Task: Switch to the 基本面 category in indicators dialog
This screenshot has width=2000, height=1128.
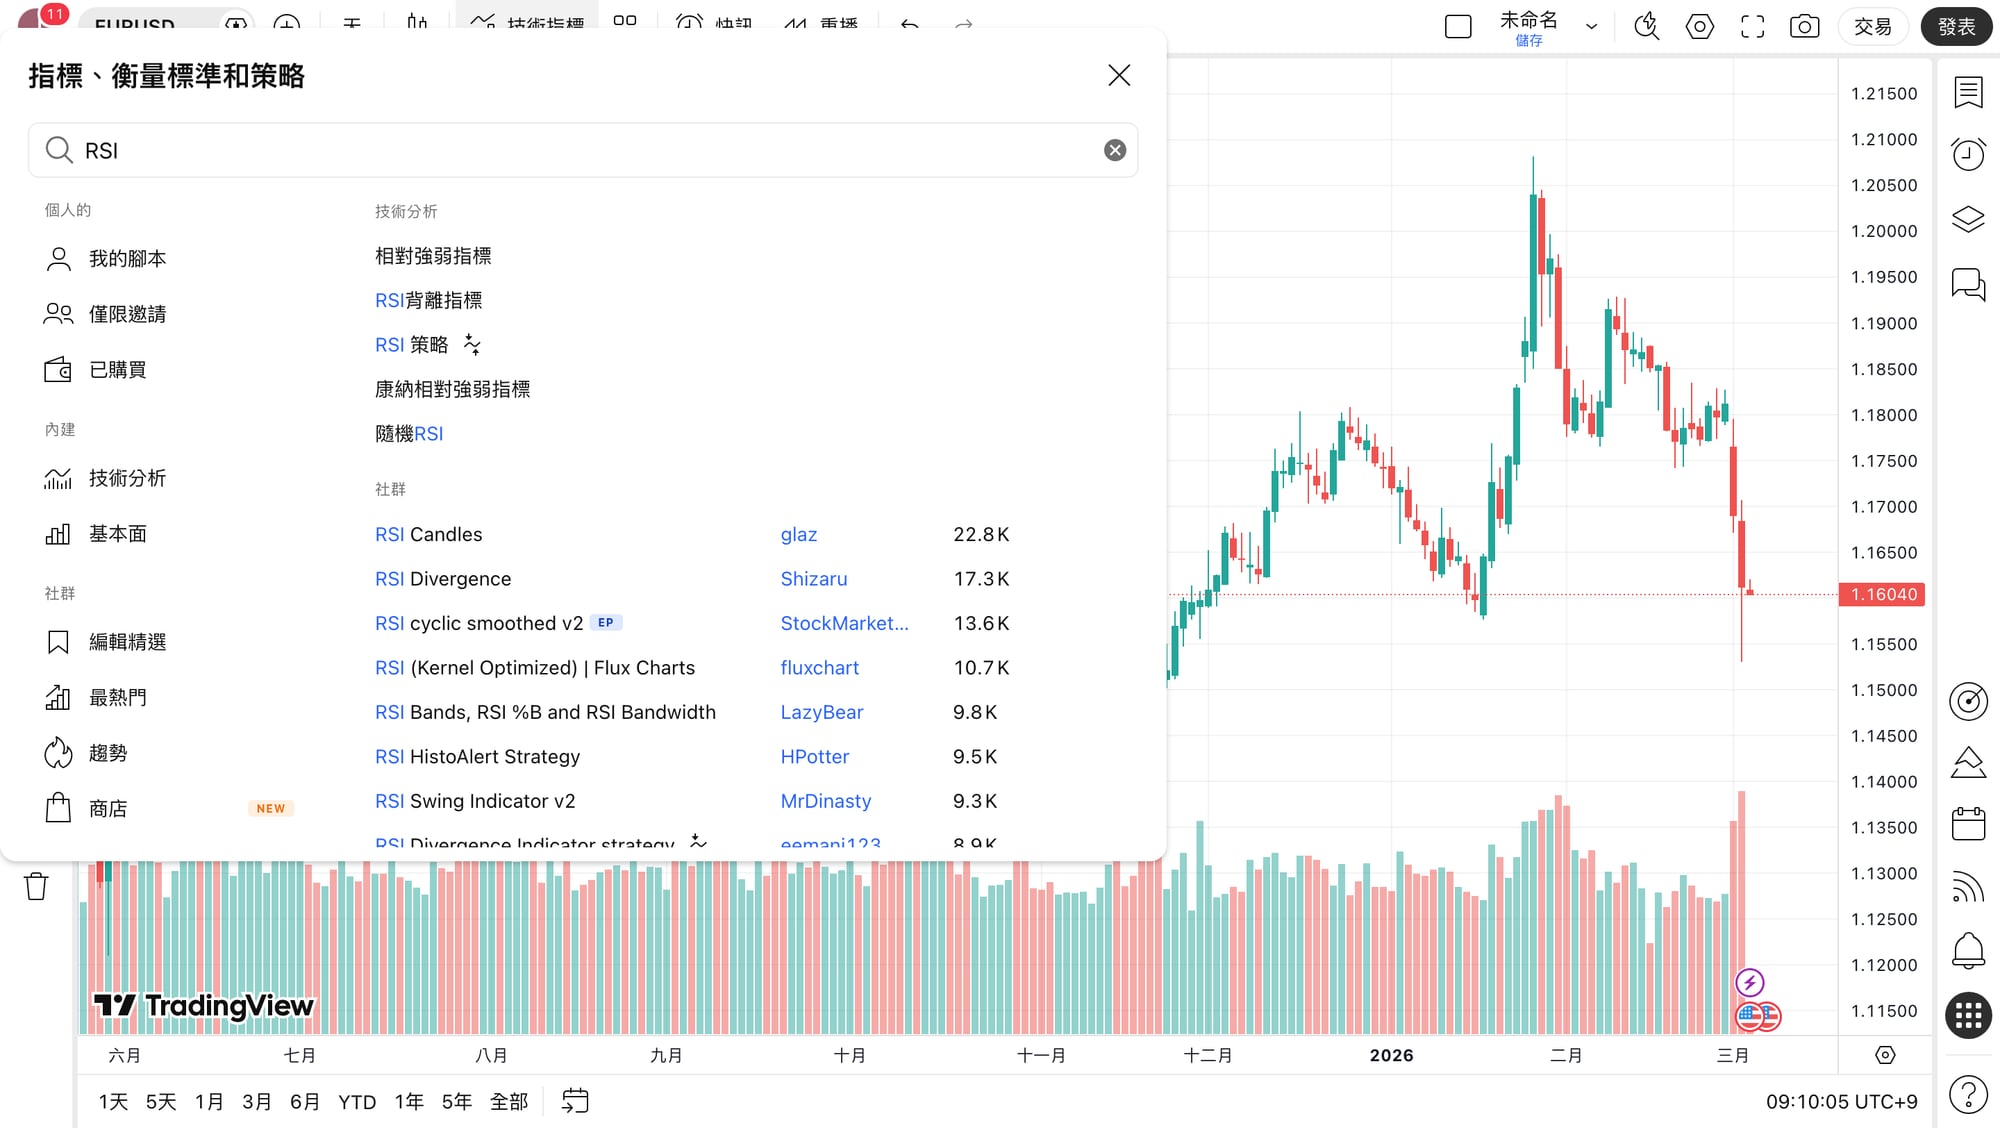Action: [117, 533]
